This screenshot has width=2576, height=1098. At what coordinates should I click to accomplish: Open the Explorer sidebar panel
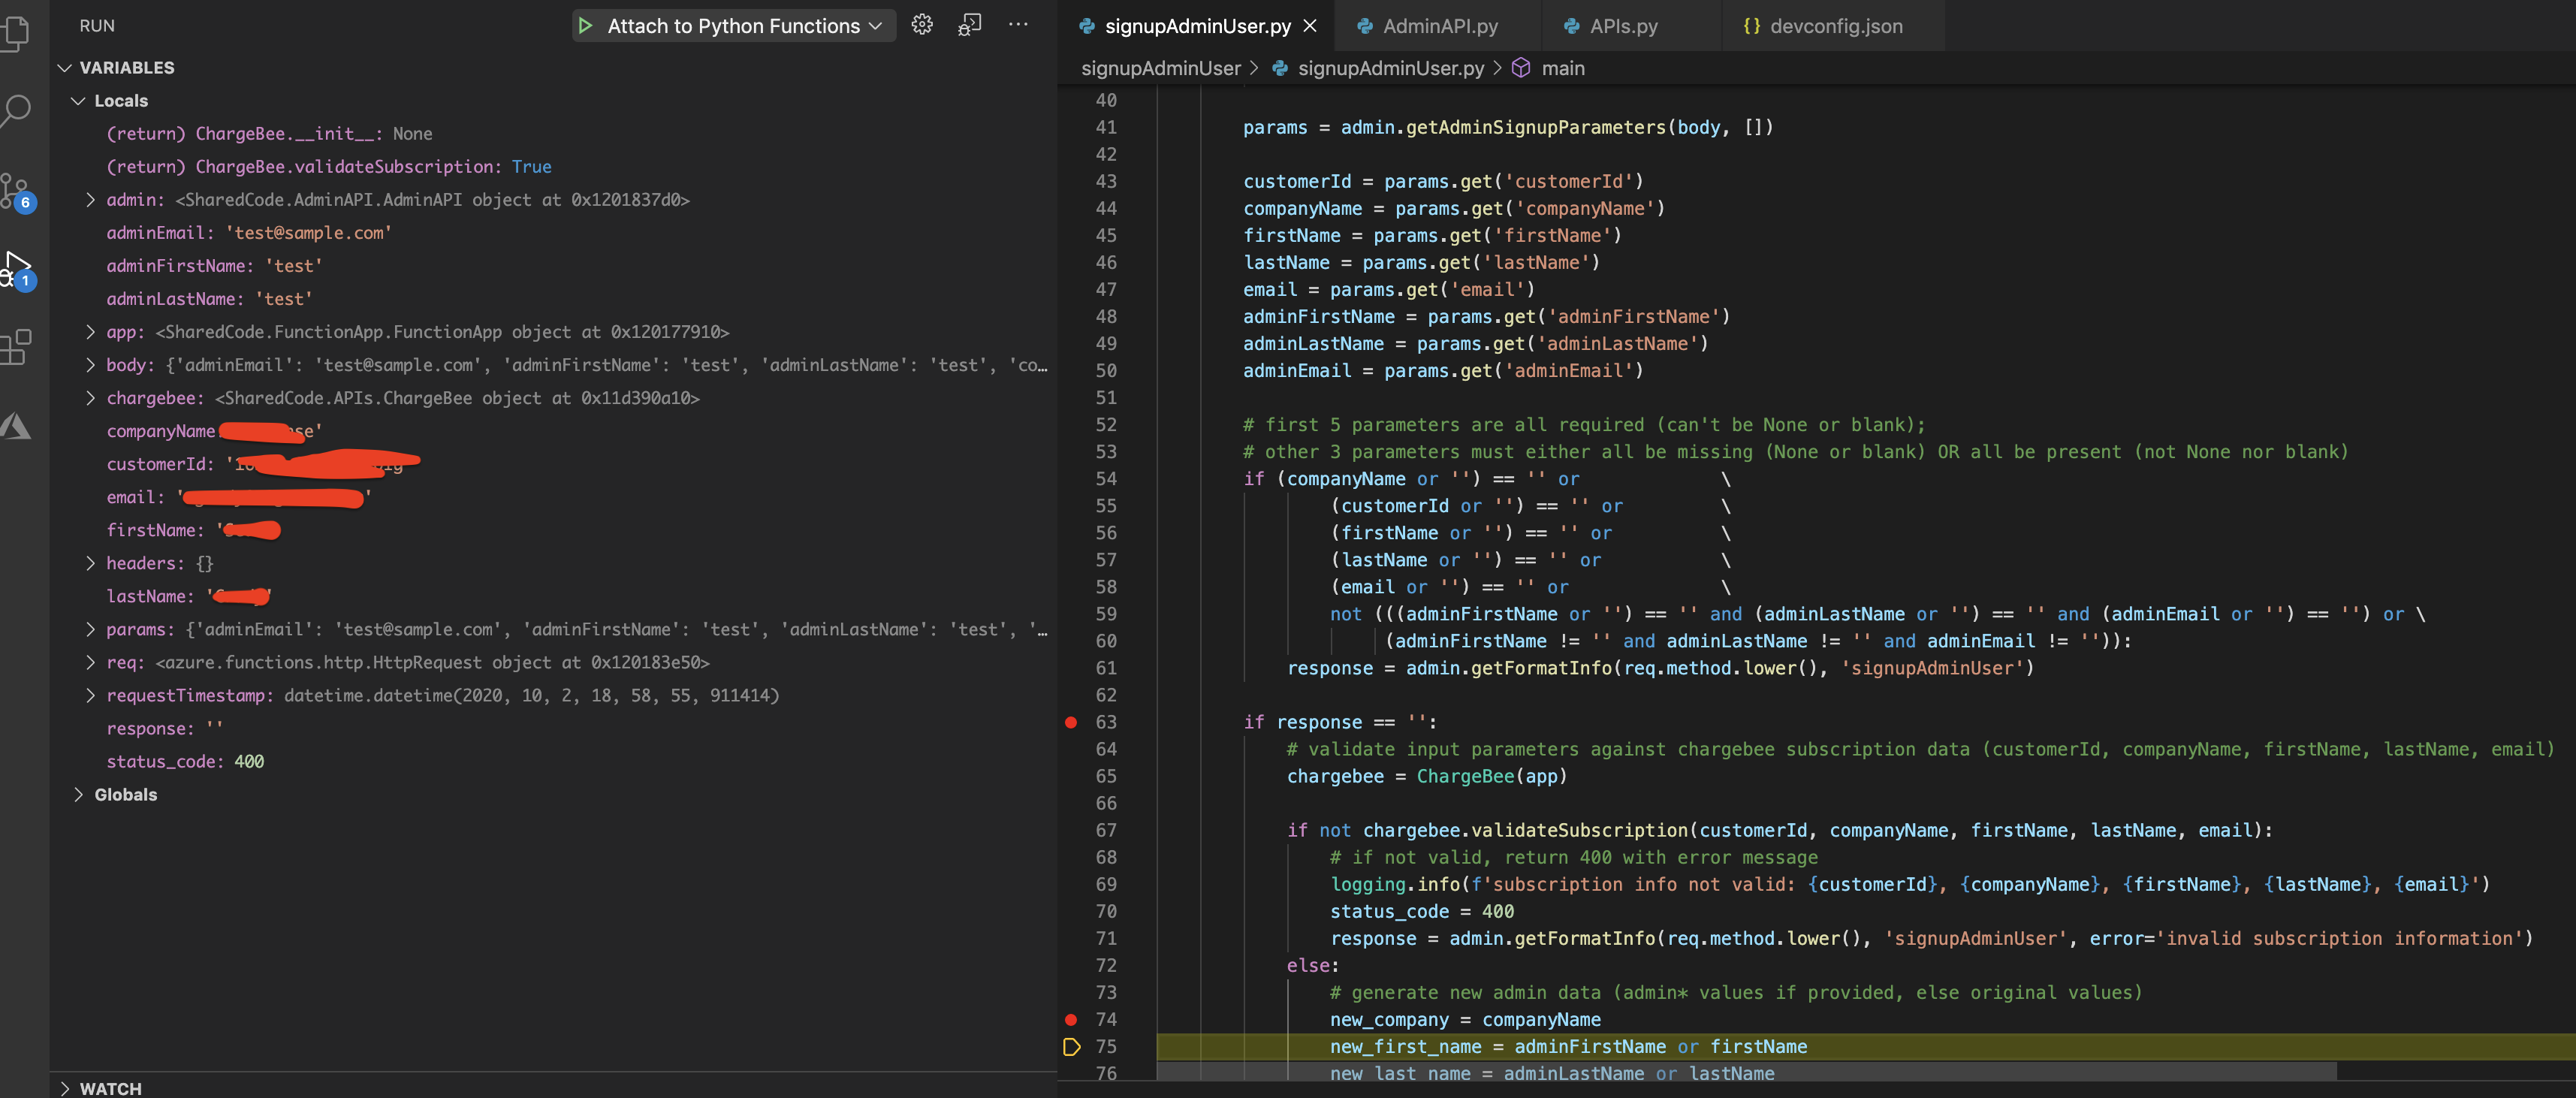click(18, 33)
